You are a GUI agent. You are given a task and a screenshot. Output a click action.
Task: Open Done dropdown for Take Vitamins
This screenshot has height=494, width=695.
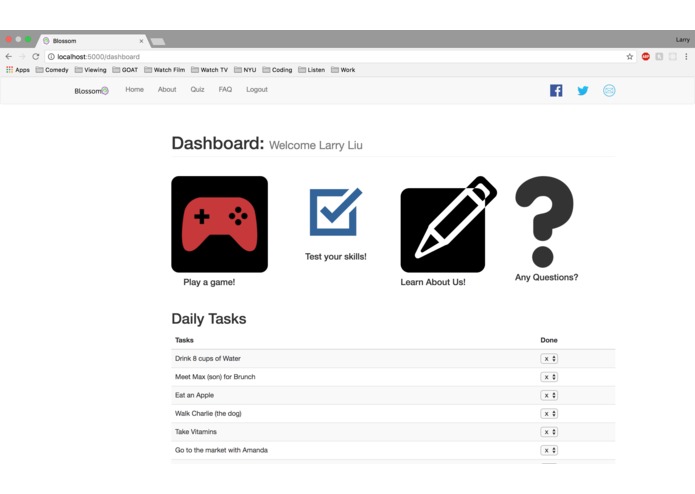pyautogui.click(x=549, y=432)
